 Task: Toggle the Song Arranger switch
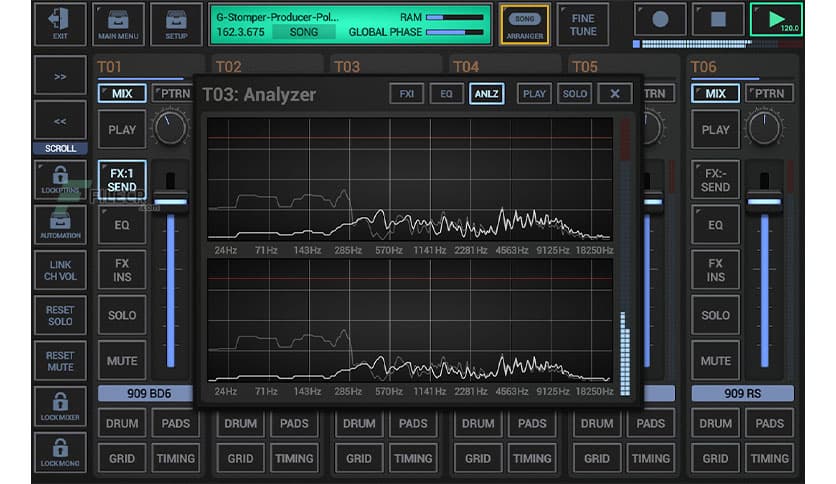click(x=524, y=24)
